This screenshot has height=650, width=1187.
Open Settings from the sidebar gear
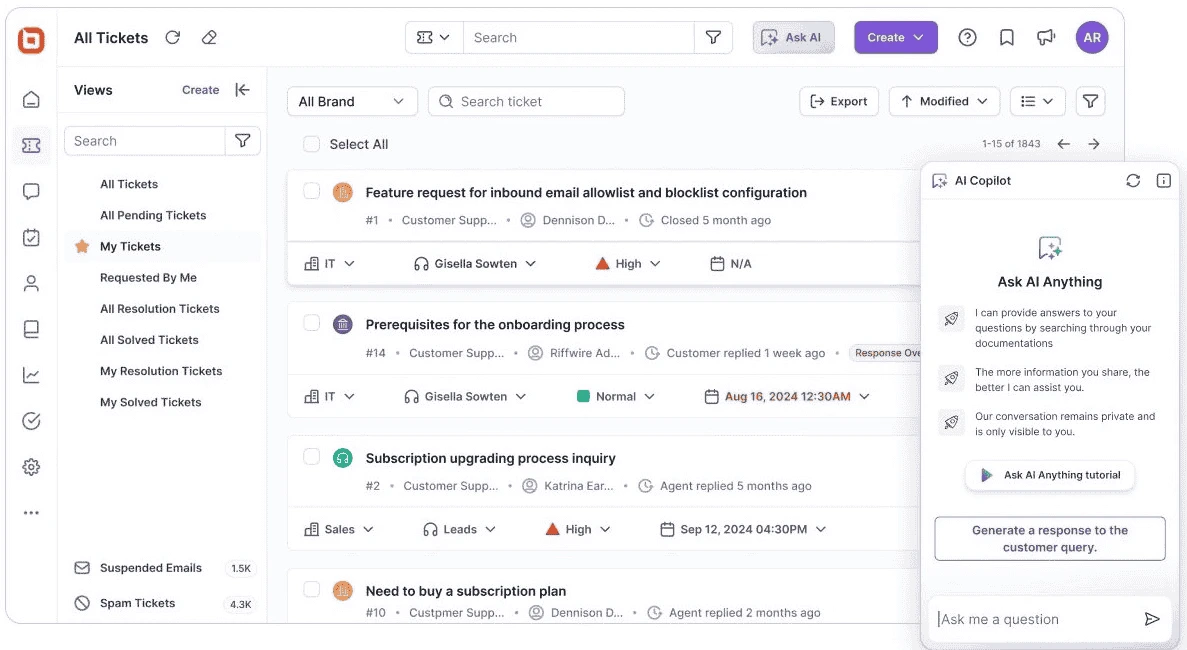[30, 466]
